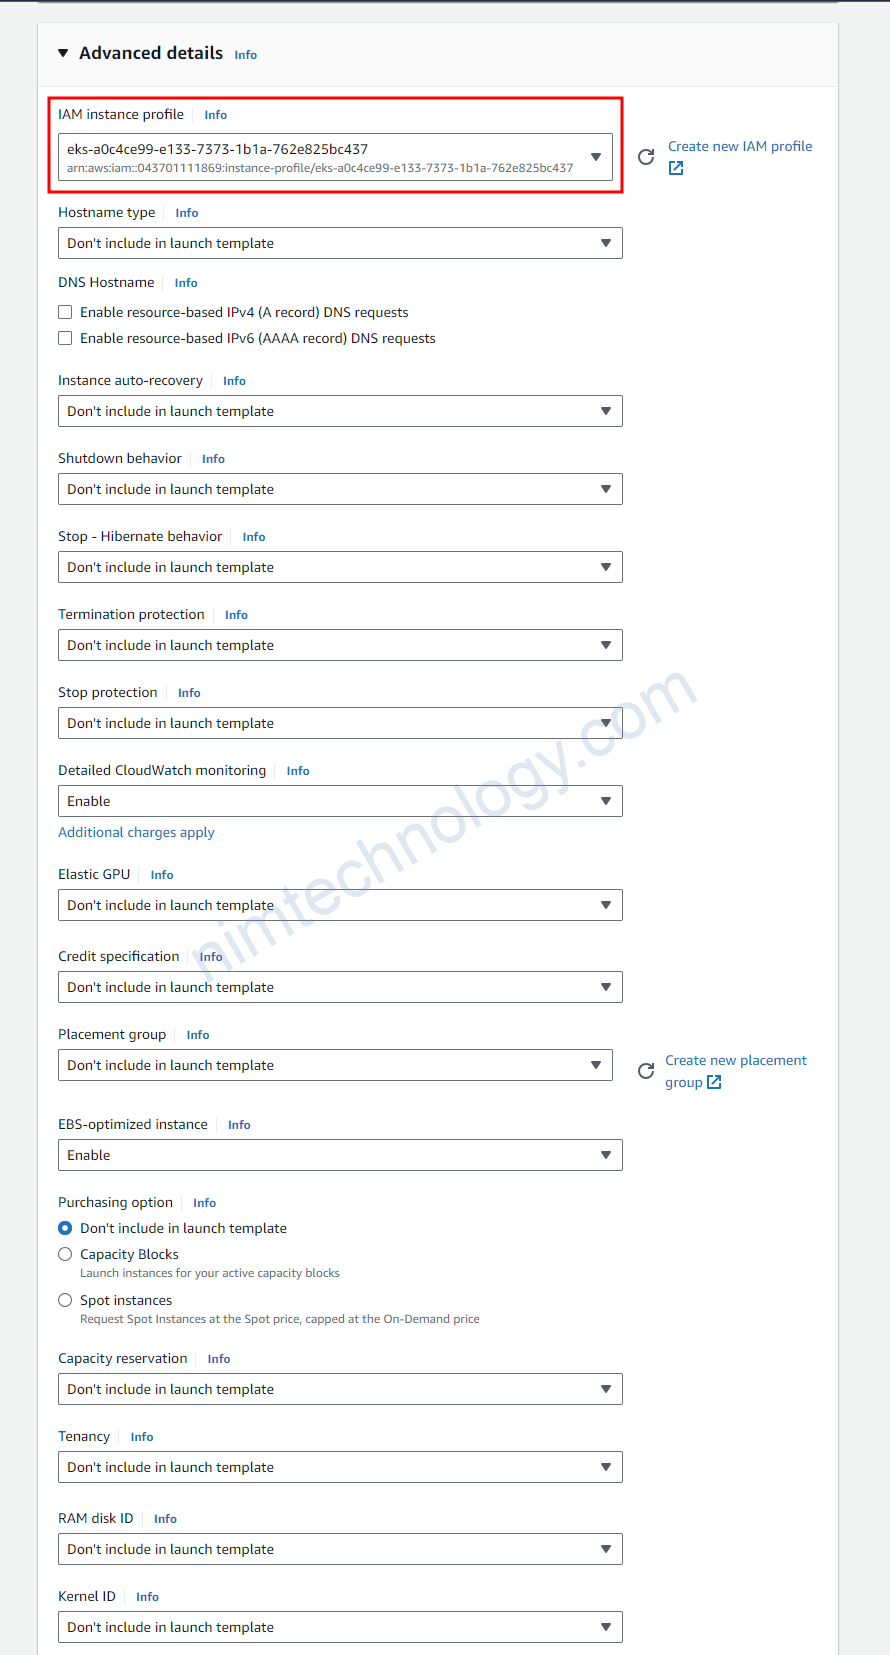Viewport: 890px width, 1655px height.
Task: Open the EBS-optimized instance dropdown
Action: pyautogui.click(x=340, y=1155)
